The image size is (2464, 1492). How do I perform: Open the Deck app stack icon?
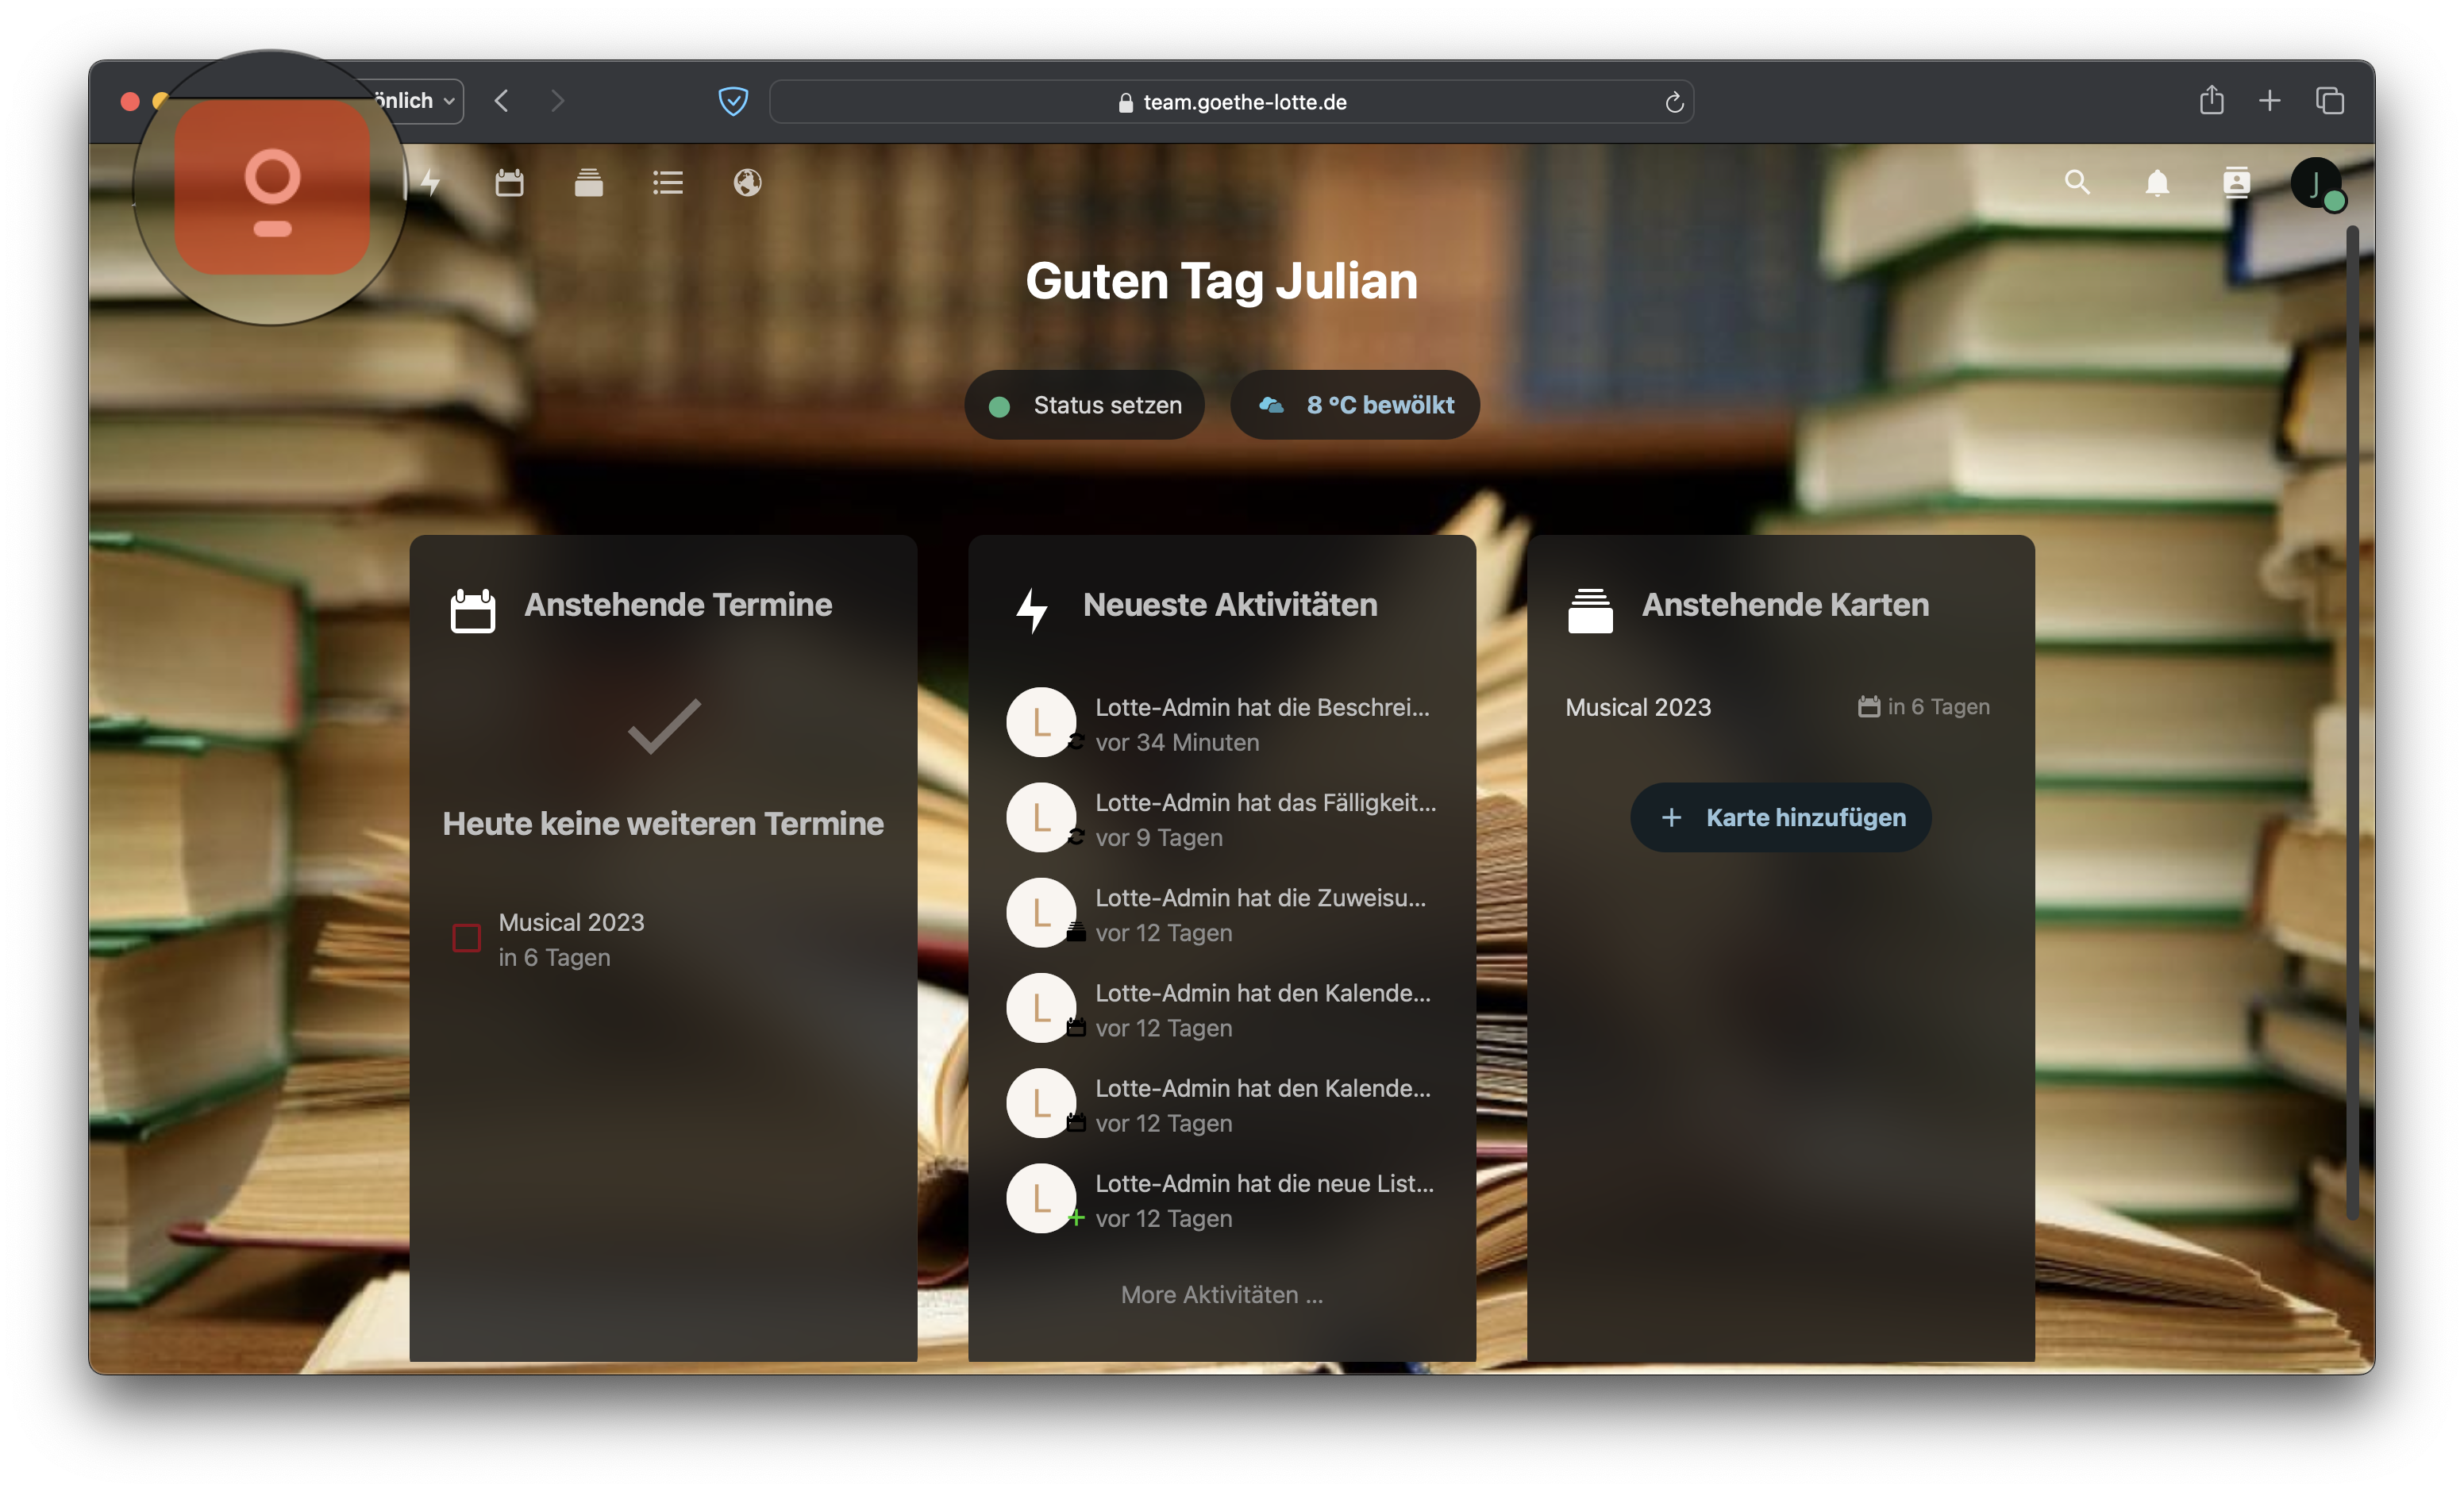588,183
